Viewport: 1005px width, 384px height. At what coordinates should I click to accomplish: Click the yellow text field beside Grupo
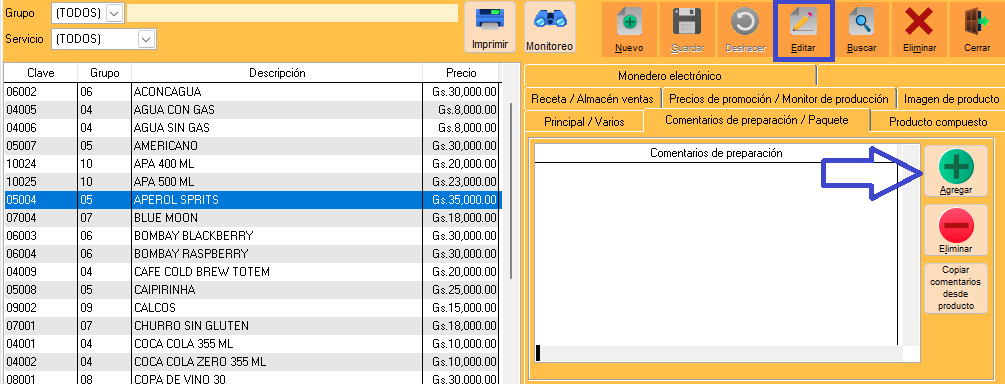click(x=292, y=13)
